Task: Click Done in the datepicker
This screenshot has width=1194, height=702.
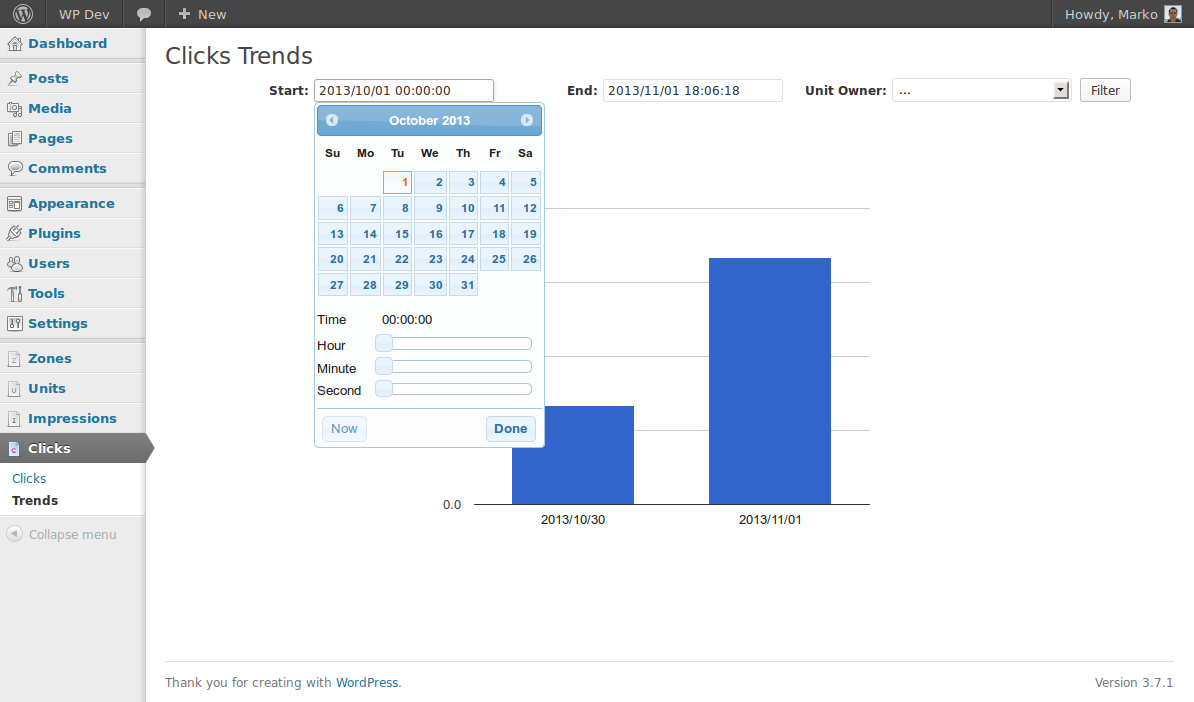Action: (510, 429)
